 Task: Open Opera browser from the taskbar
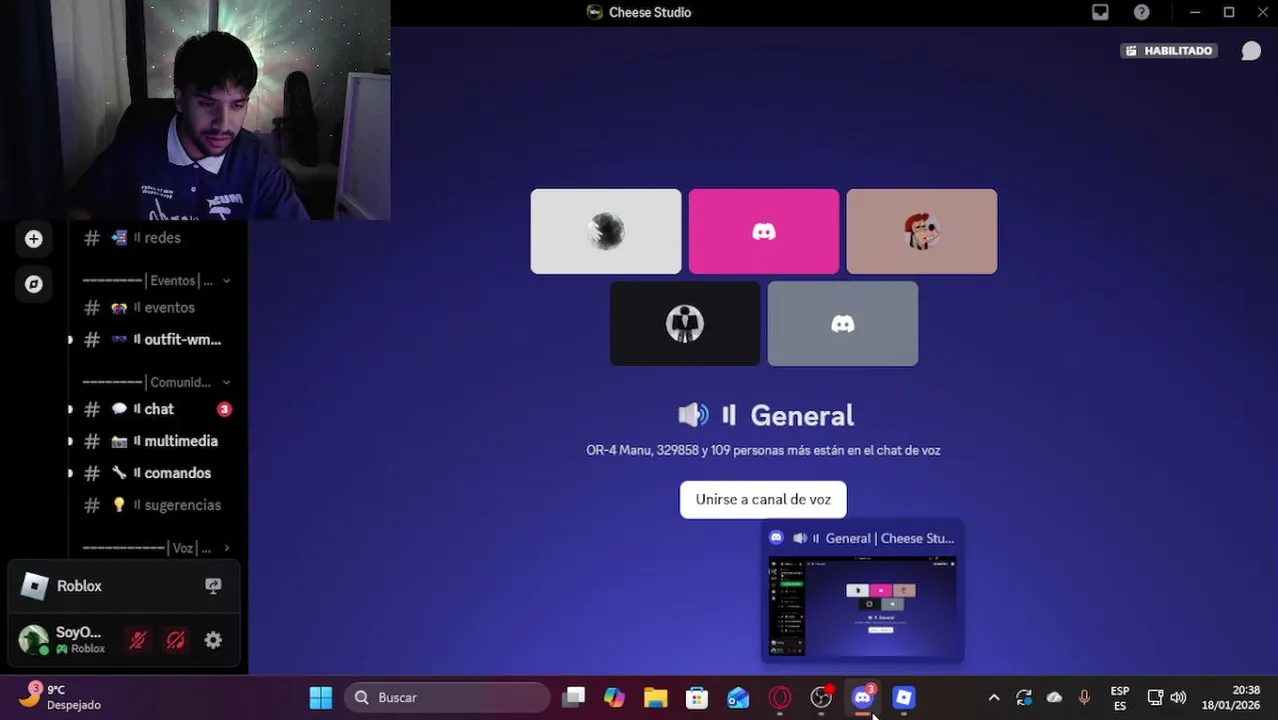click(780, 698)
